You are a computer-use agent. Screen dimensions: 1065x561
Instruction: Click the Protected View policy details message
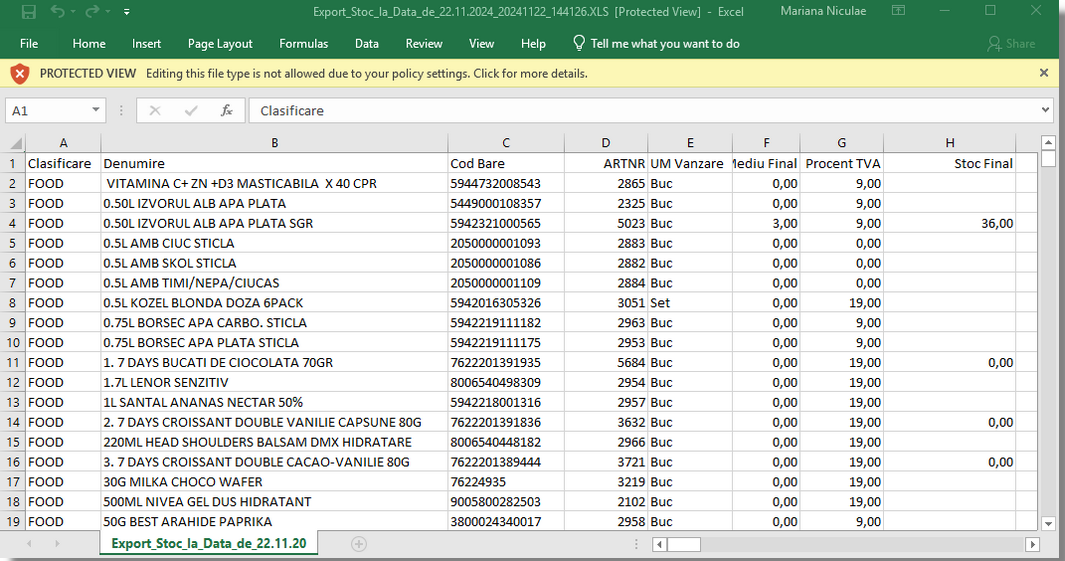coord(367,73)
